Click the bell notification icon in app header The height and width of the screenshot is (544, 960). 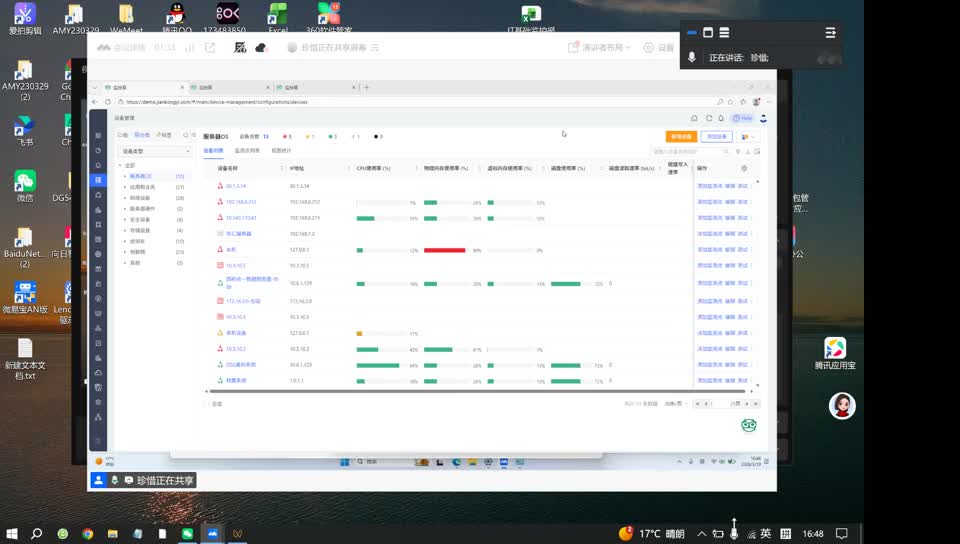tap(721, 118)
